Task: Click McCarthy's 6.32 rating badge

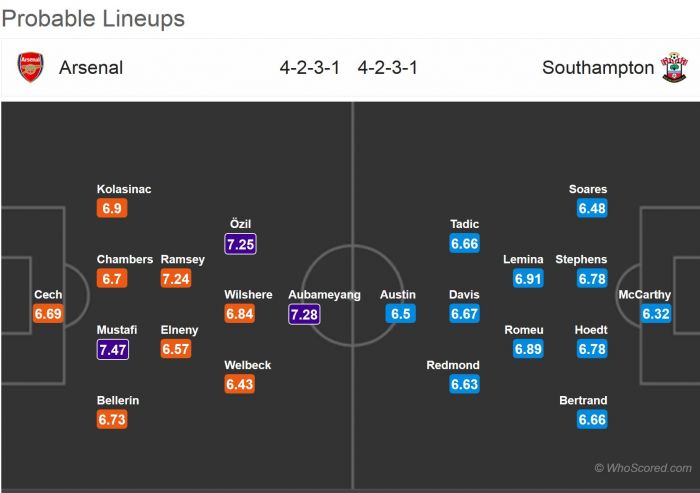Action: [x=656, y=314]
